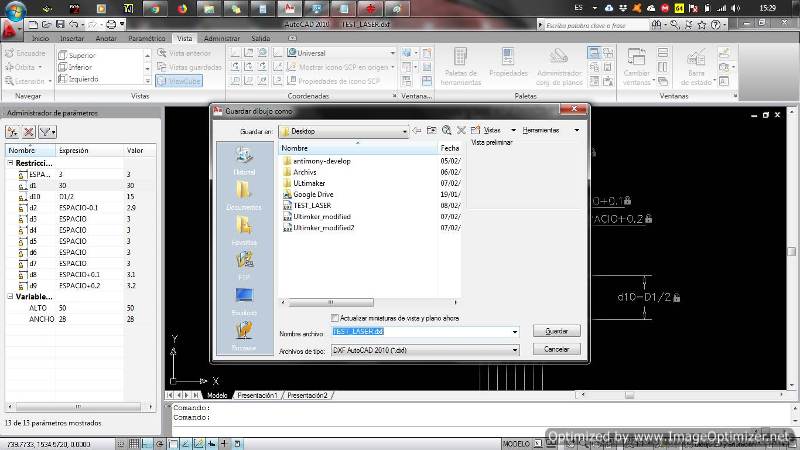This screenshot has width=800, height=450.
Task: Click the search the web icon in dialog
Action: coord(446,131)
